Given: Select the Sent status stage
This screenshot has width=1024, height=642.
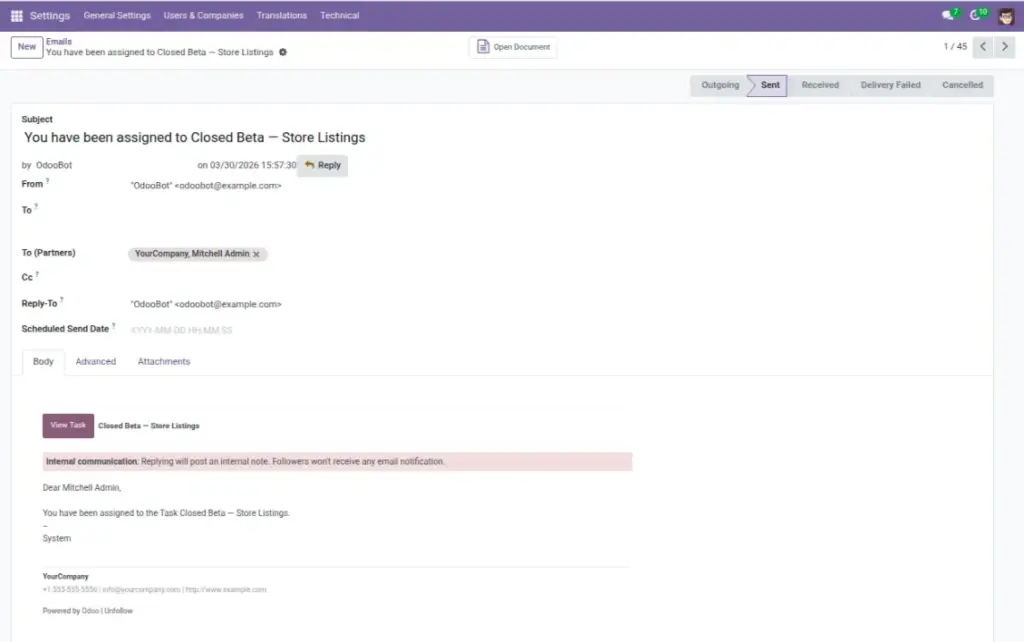Looking at the screenshot, I should pos(769,86).
